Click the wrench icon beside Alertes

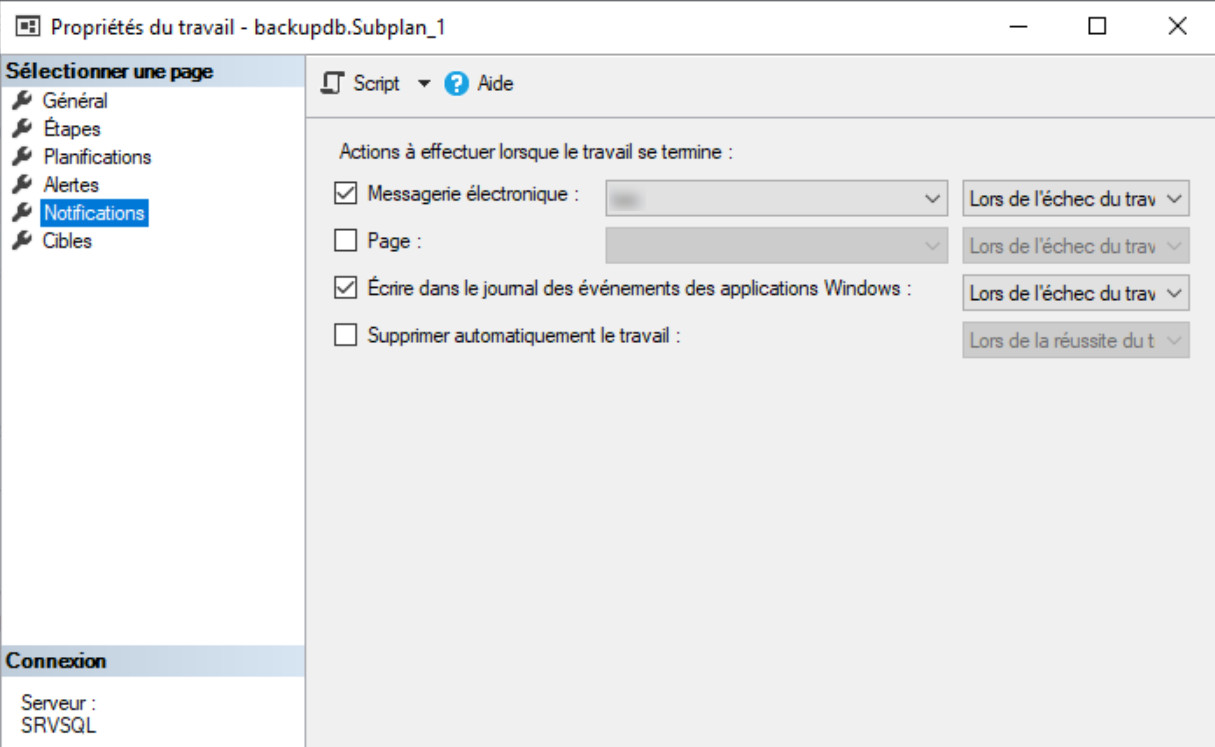(x=20, y=185)
